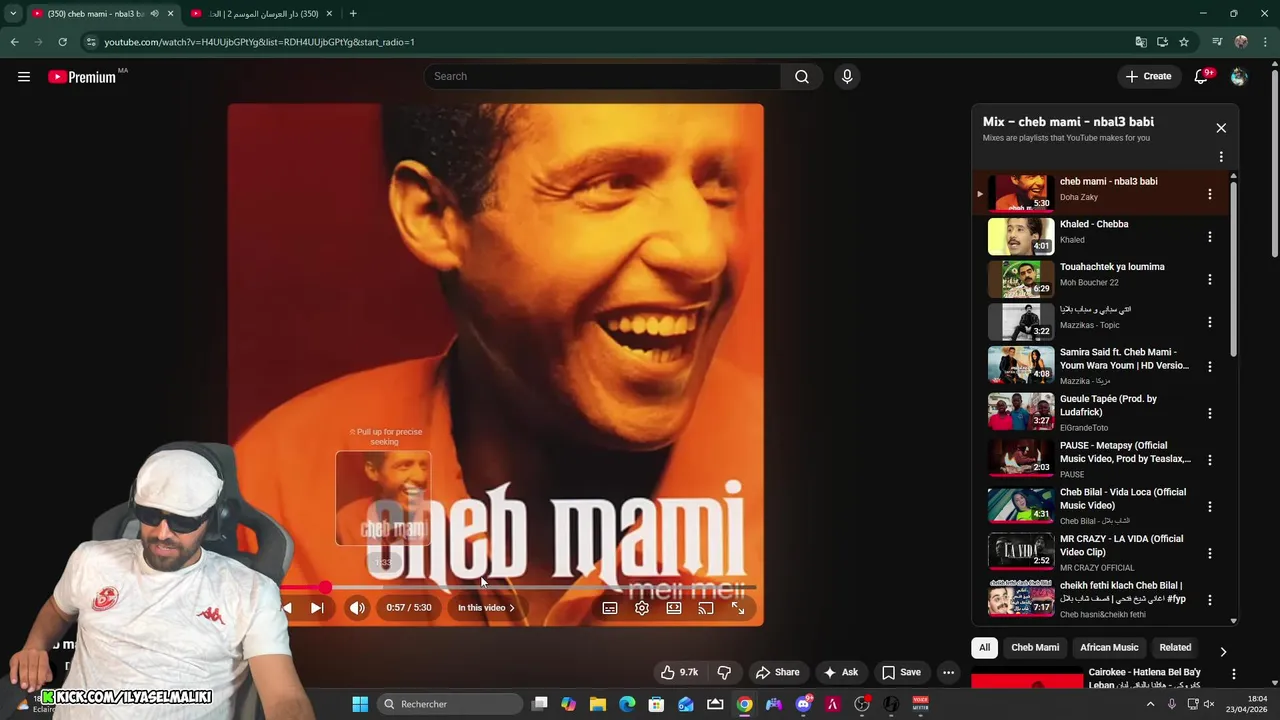Image resolution: width=1280 pixels, height=720 pixels.
Task: Open the Create button
Action: 1148,77
